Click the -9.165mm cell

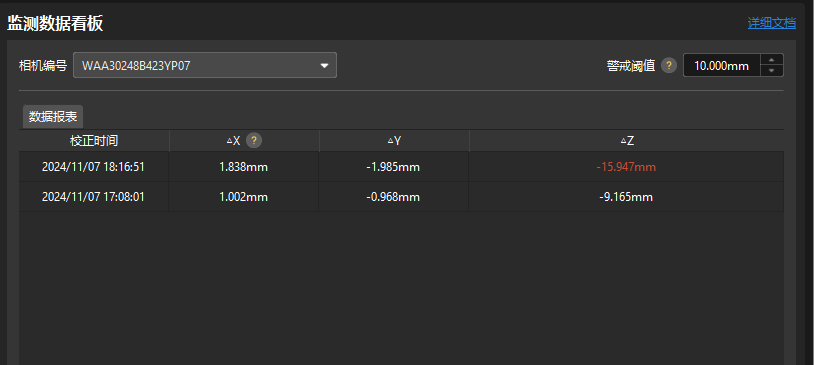pyautogui.click(x=626, y=197)
